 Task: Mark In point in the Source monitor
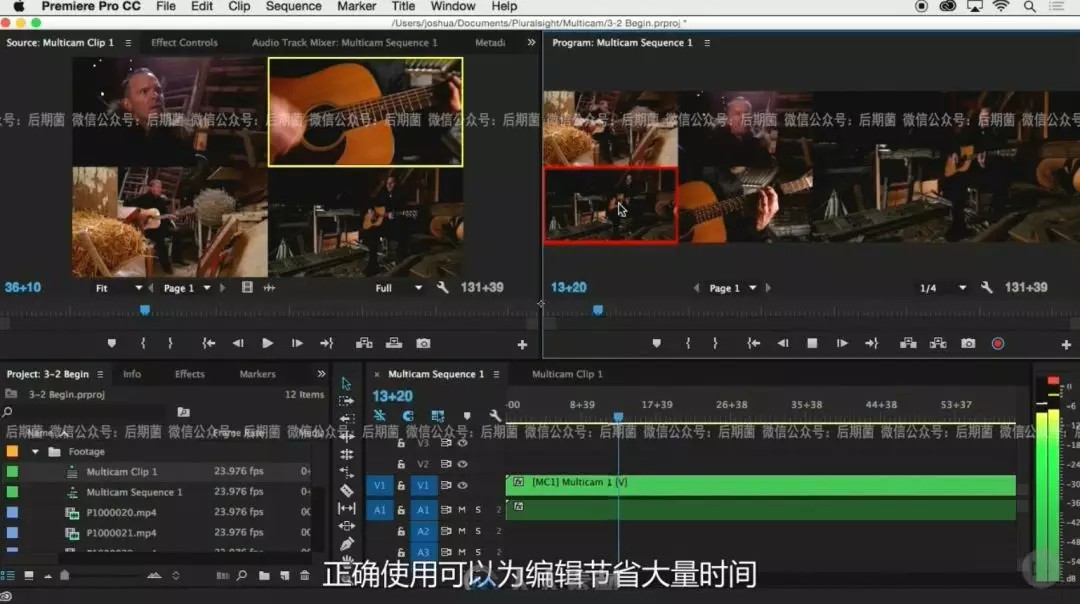(143, 343)
